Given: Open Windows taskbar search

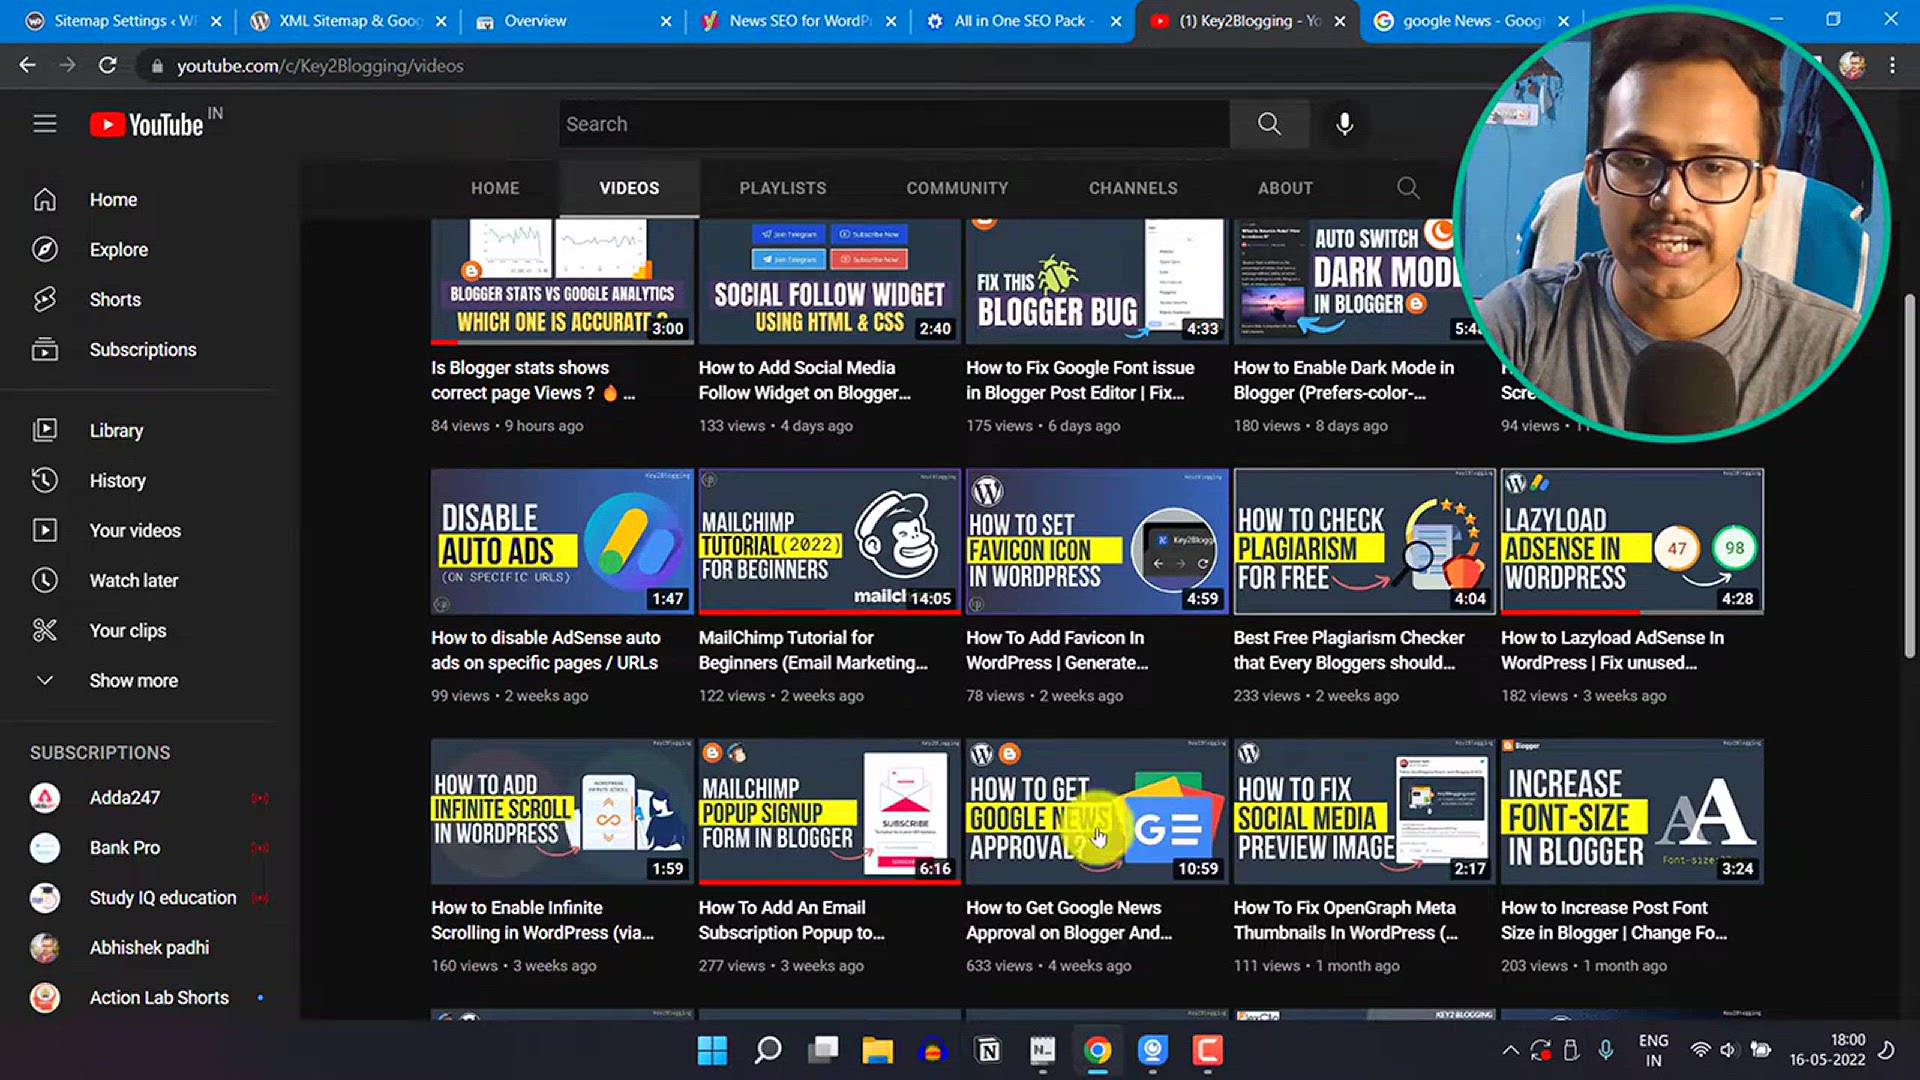Looking at the screenshot, I should (x=767, y=1050).
